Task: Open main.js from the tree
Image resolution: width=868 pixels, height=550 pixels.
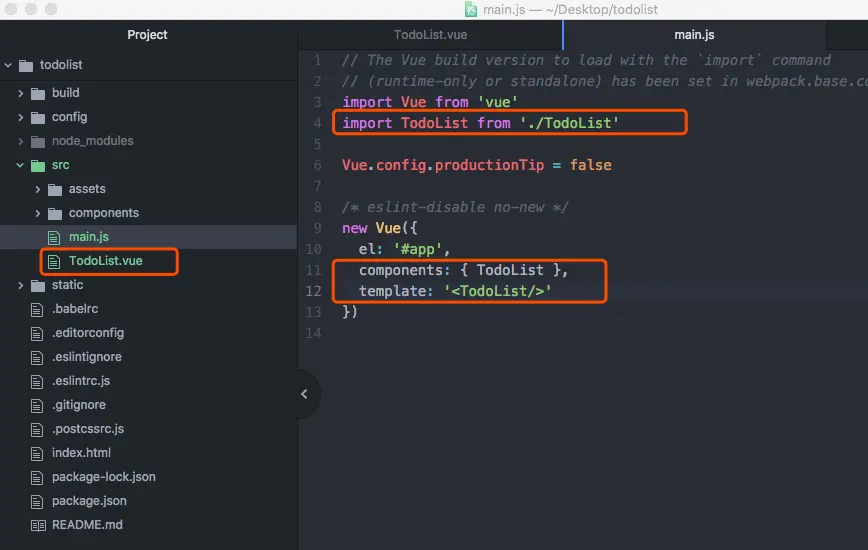Action: (89, 237)
